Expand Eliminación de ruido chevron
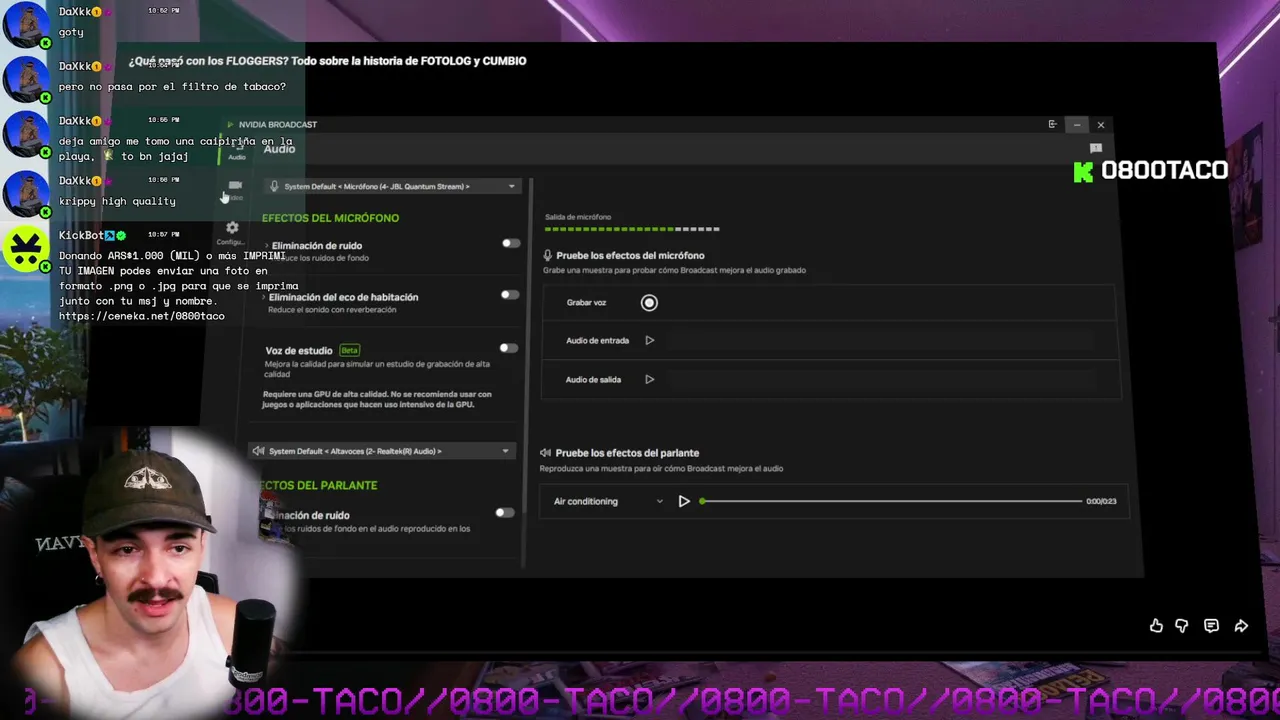 click(x=267, y=246)
